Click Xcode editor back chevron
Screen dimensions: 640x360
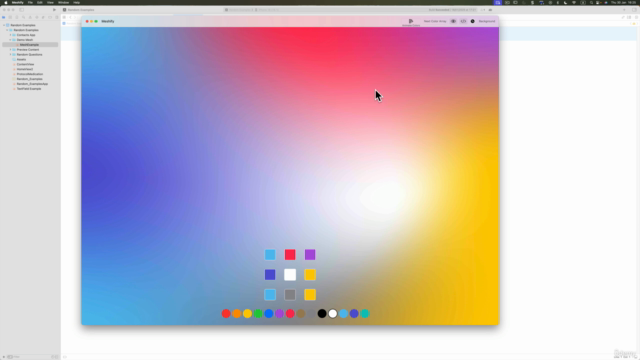pyautogui.click(x=70, y=17)
